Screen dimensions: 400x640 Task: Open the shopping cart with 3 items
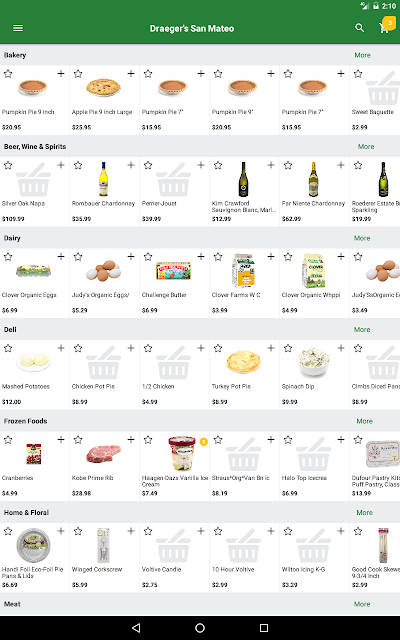(385, 26)
